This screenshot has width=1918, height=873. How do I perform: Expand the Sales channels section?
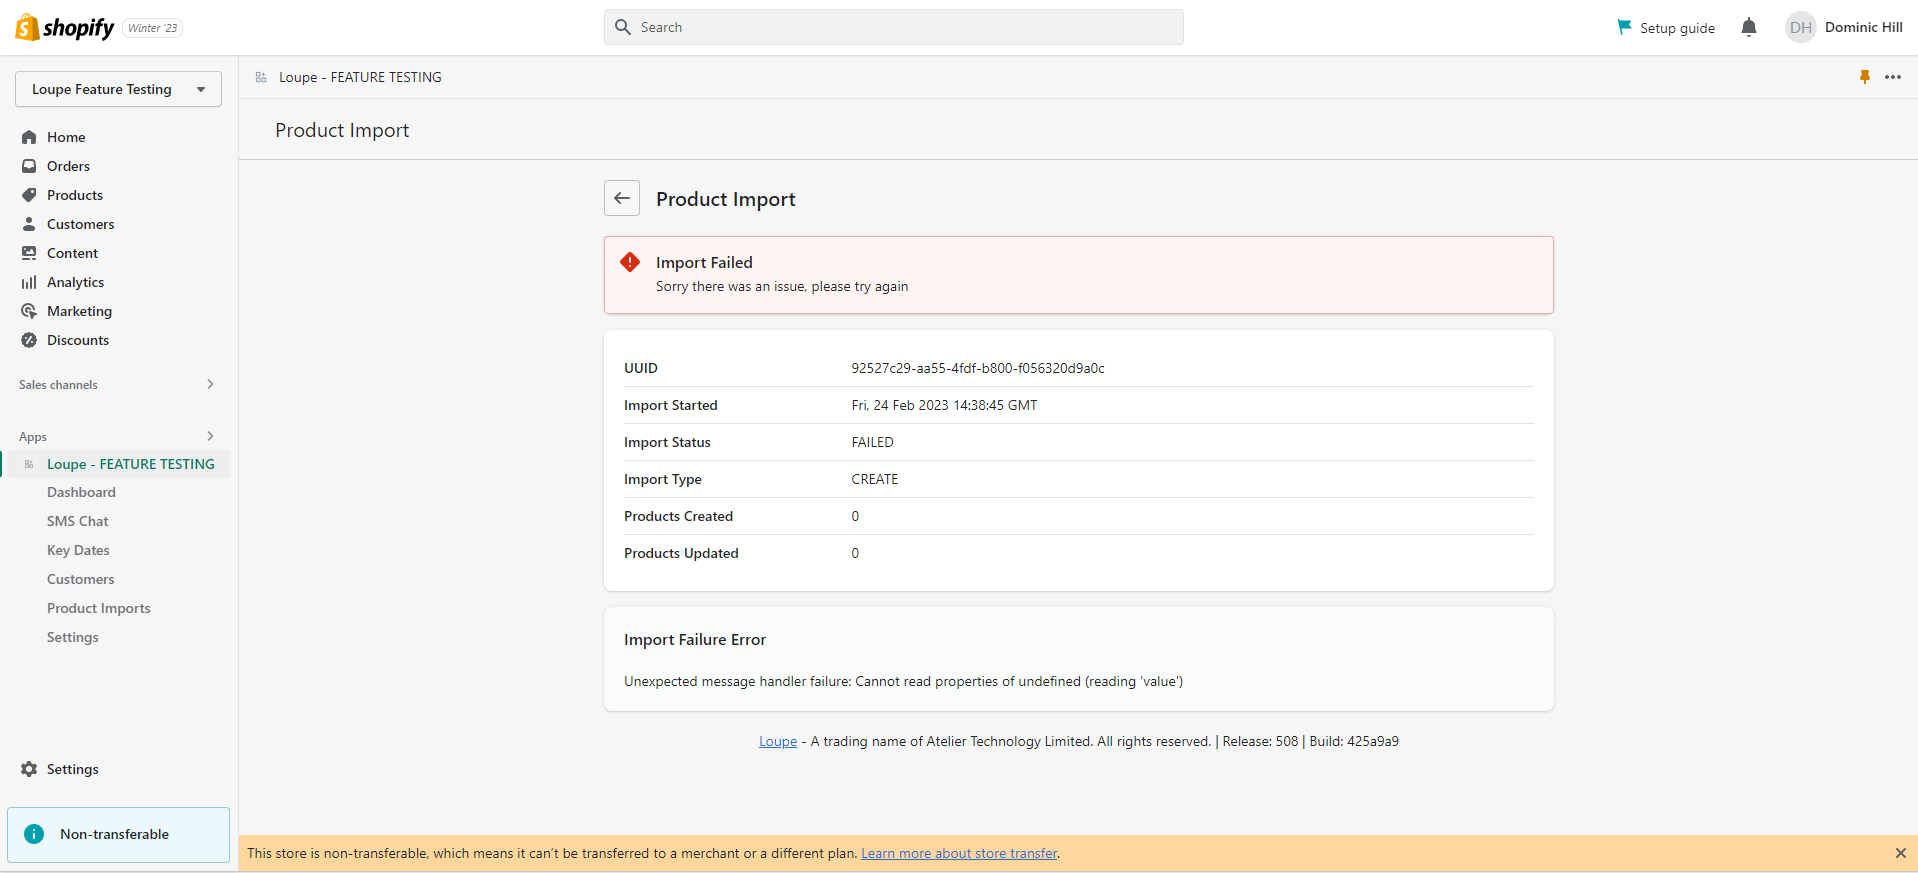coord(210,384)
